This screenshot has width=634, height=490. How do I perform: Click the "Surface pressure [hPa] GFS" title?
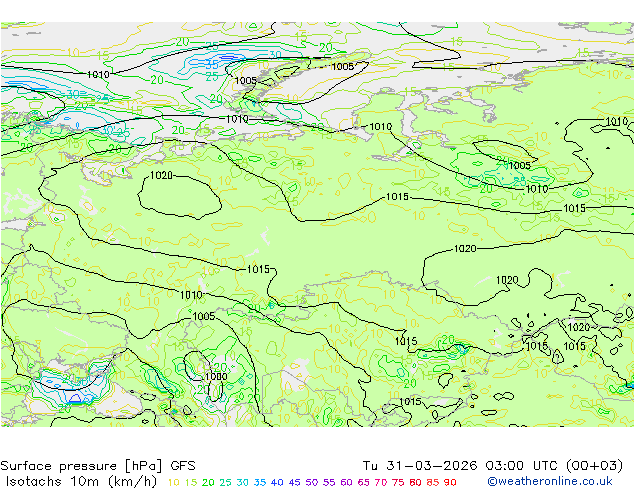point(98,466)
